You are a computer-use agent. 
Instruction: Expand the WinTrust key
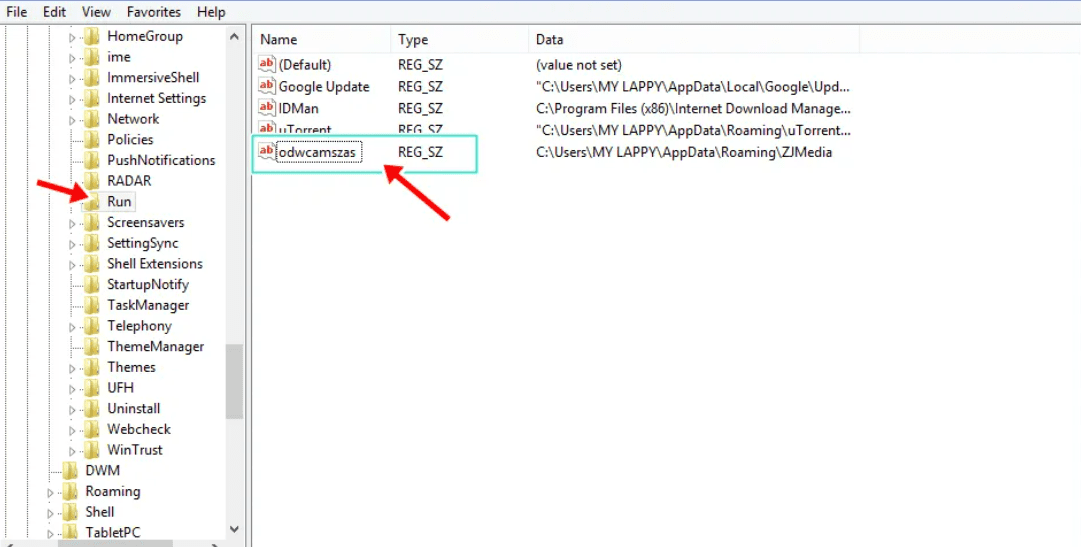pyautogui.click(x=72, y=451)
